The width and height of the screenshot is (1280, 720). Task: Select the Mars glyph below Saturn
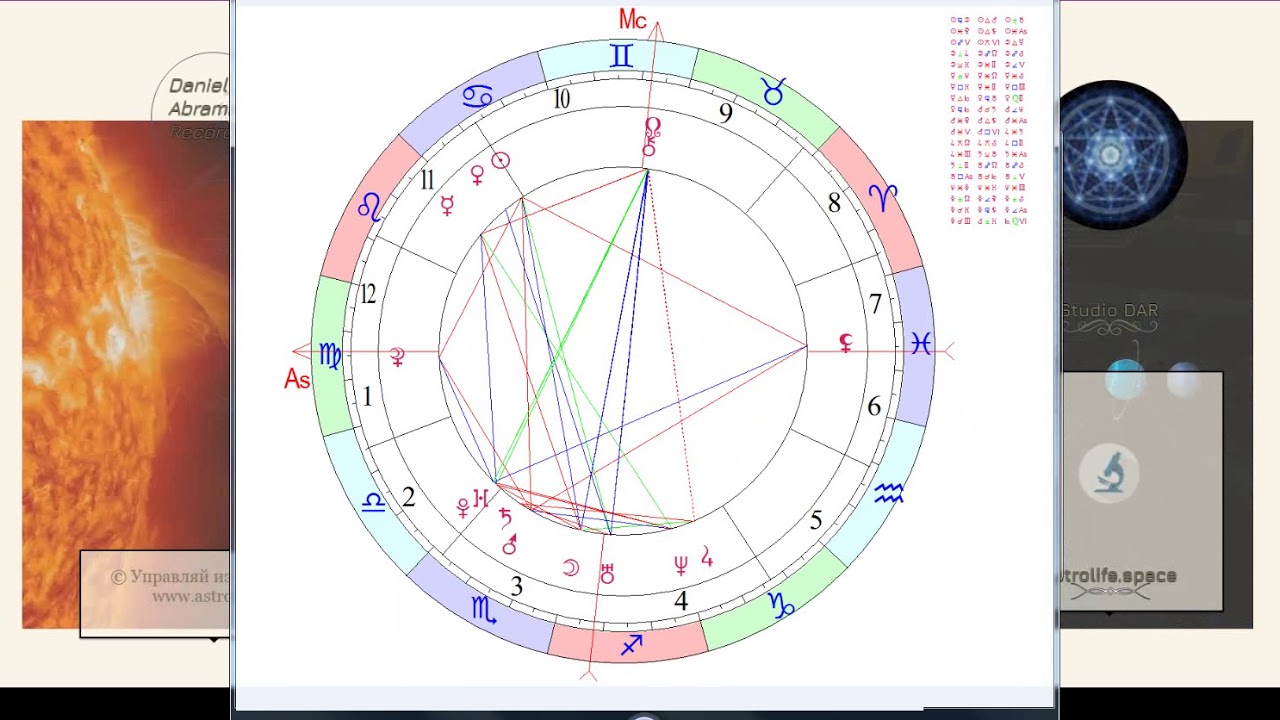click(x=510, y=544)
